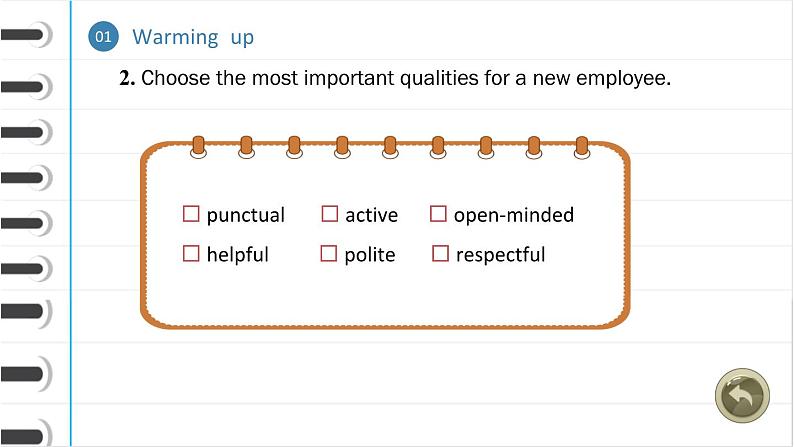Click the word active
Screen dimensions: 794x447
coord(371,215)
